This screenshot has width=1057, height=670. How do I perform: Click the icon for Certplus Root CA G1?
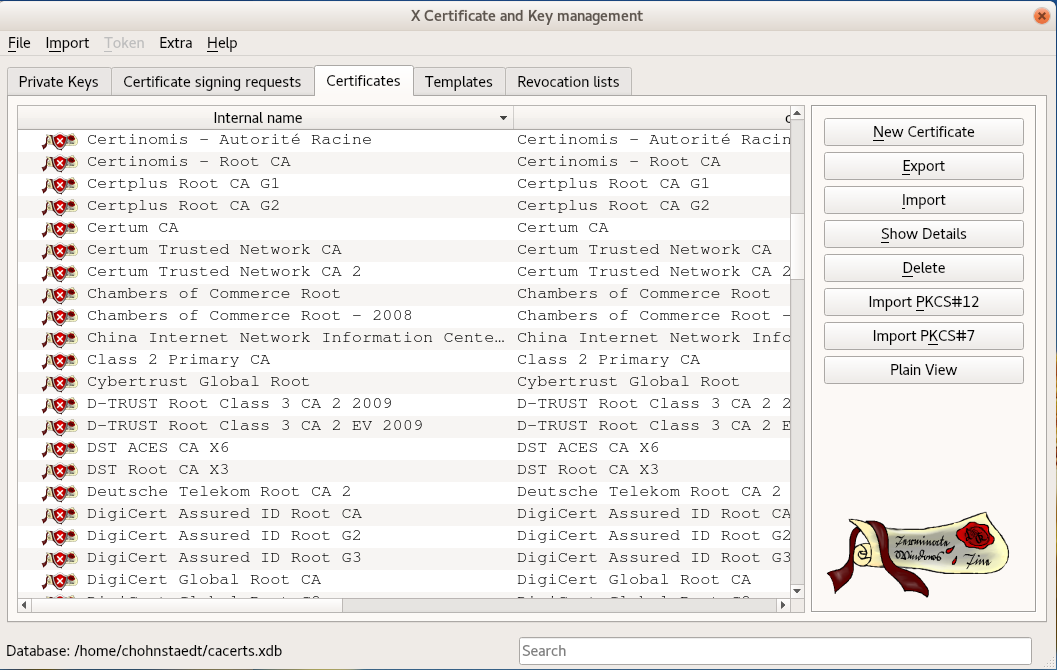click(x=59, y=184)
